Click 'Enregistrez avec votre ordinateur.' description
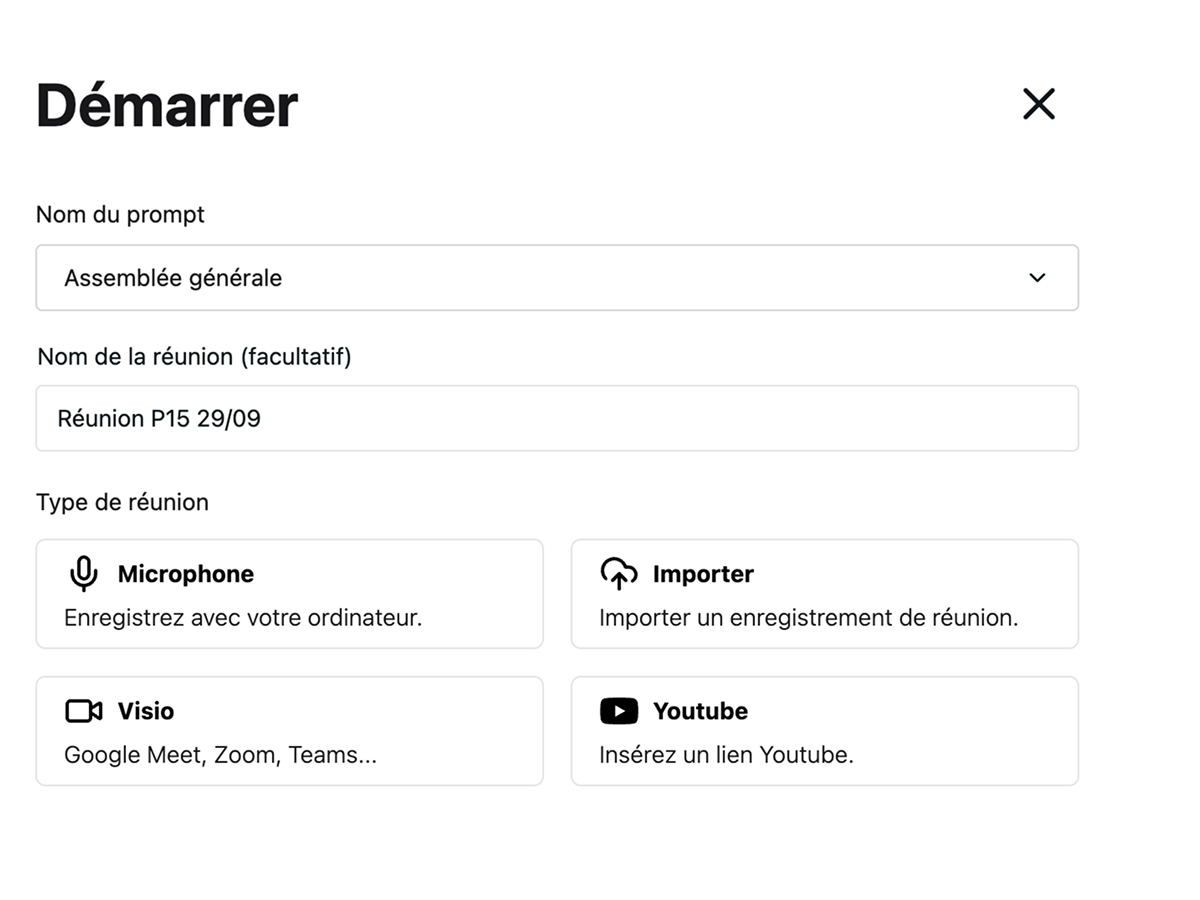Viewport: 1200px width, 900px height. pyautogui.click(x=243, y=618)
